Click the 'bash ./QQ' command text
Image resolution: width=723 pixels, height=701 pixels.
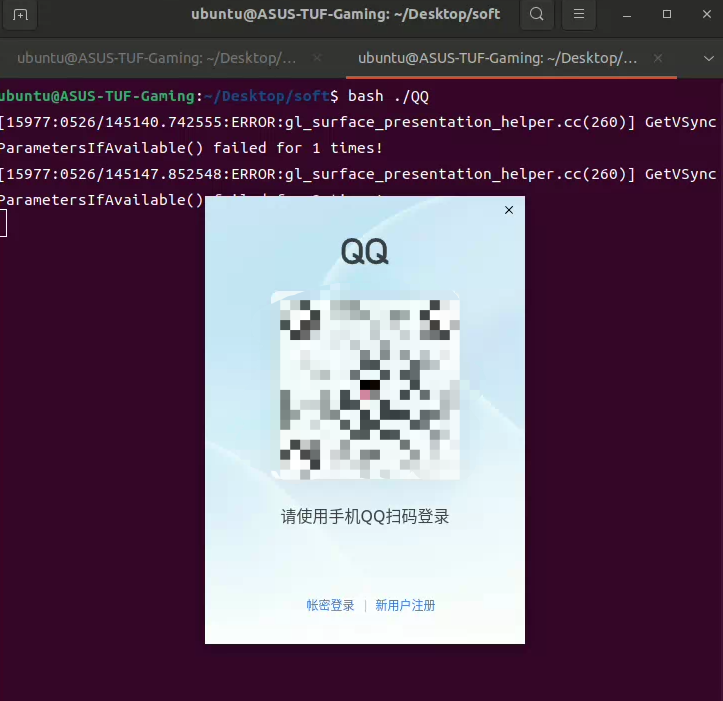[x=388, y=96]
